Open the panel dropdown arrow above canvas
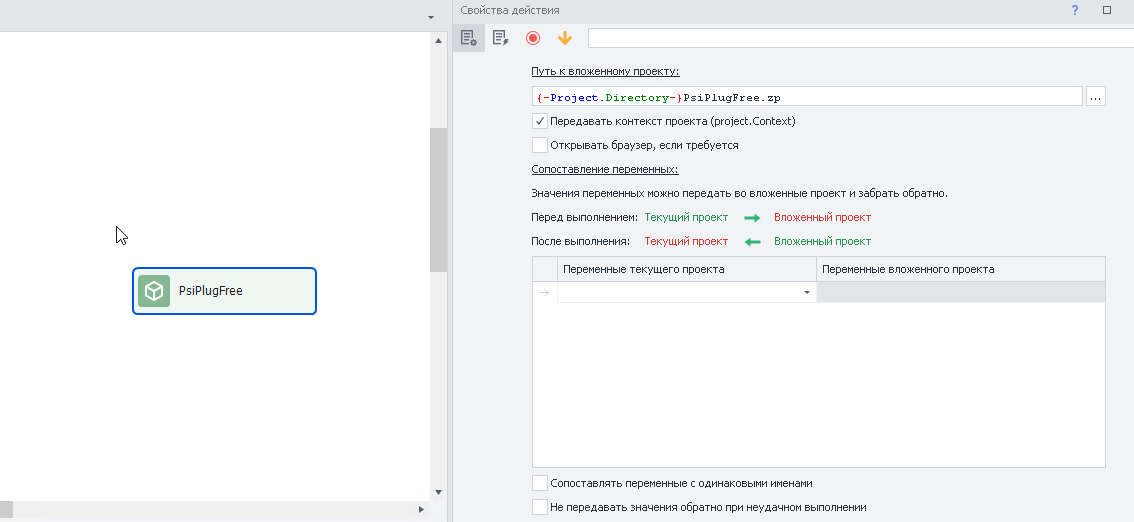1134x522 pixels. pos(431,17)
